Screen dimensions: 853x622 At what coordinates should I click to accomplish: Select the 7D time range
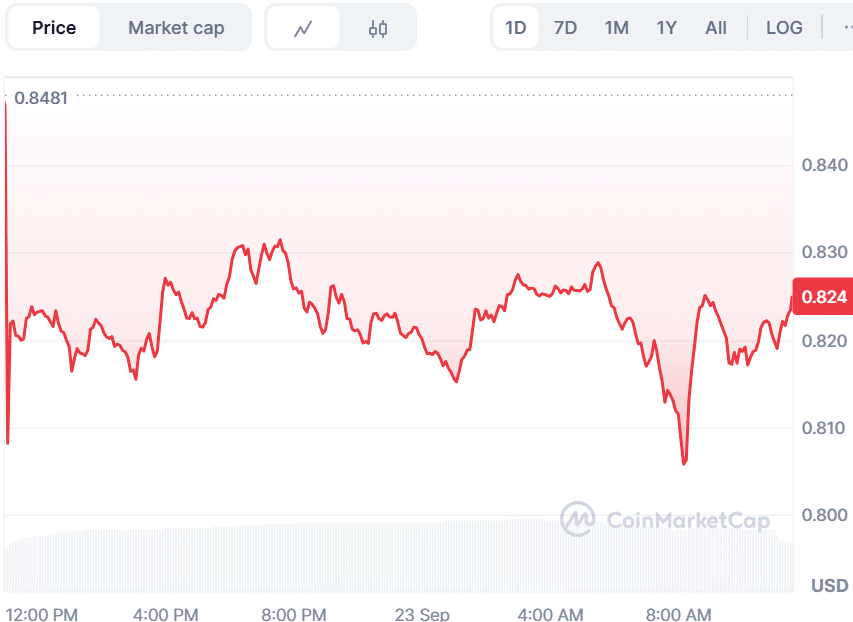[565, 28]
